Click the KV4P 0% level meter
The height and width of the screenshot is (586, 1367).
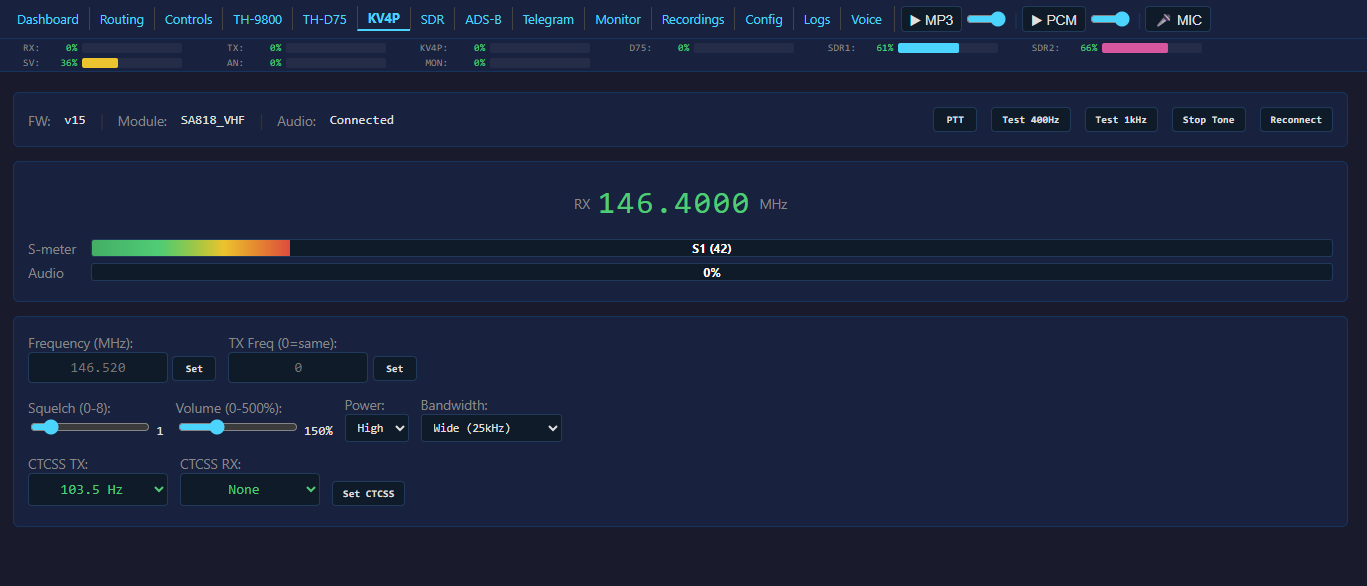540,48
